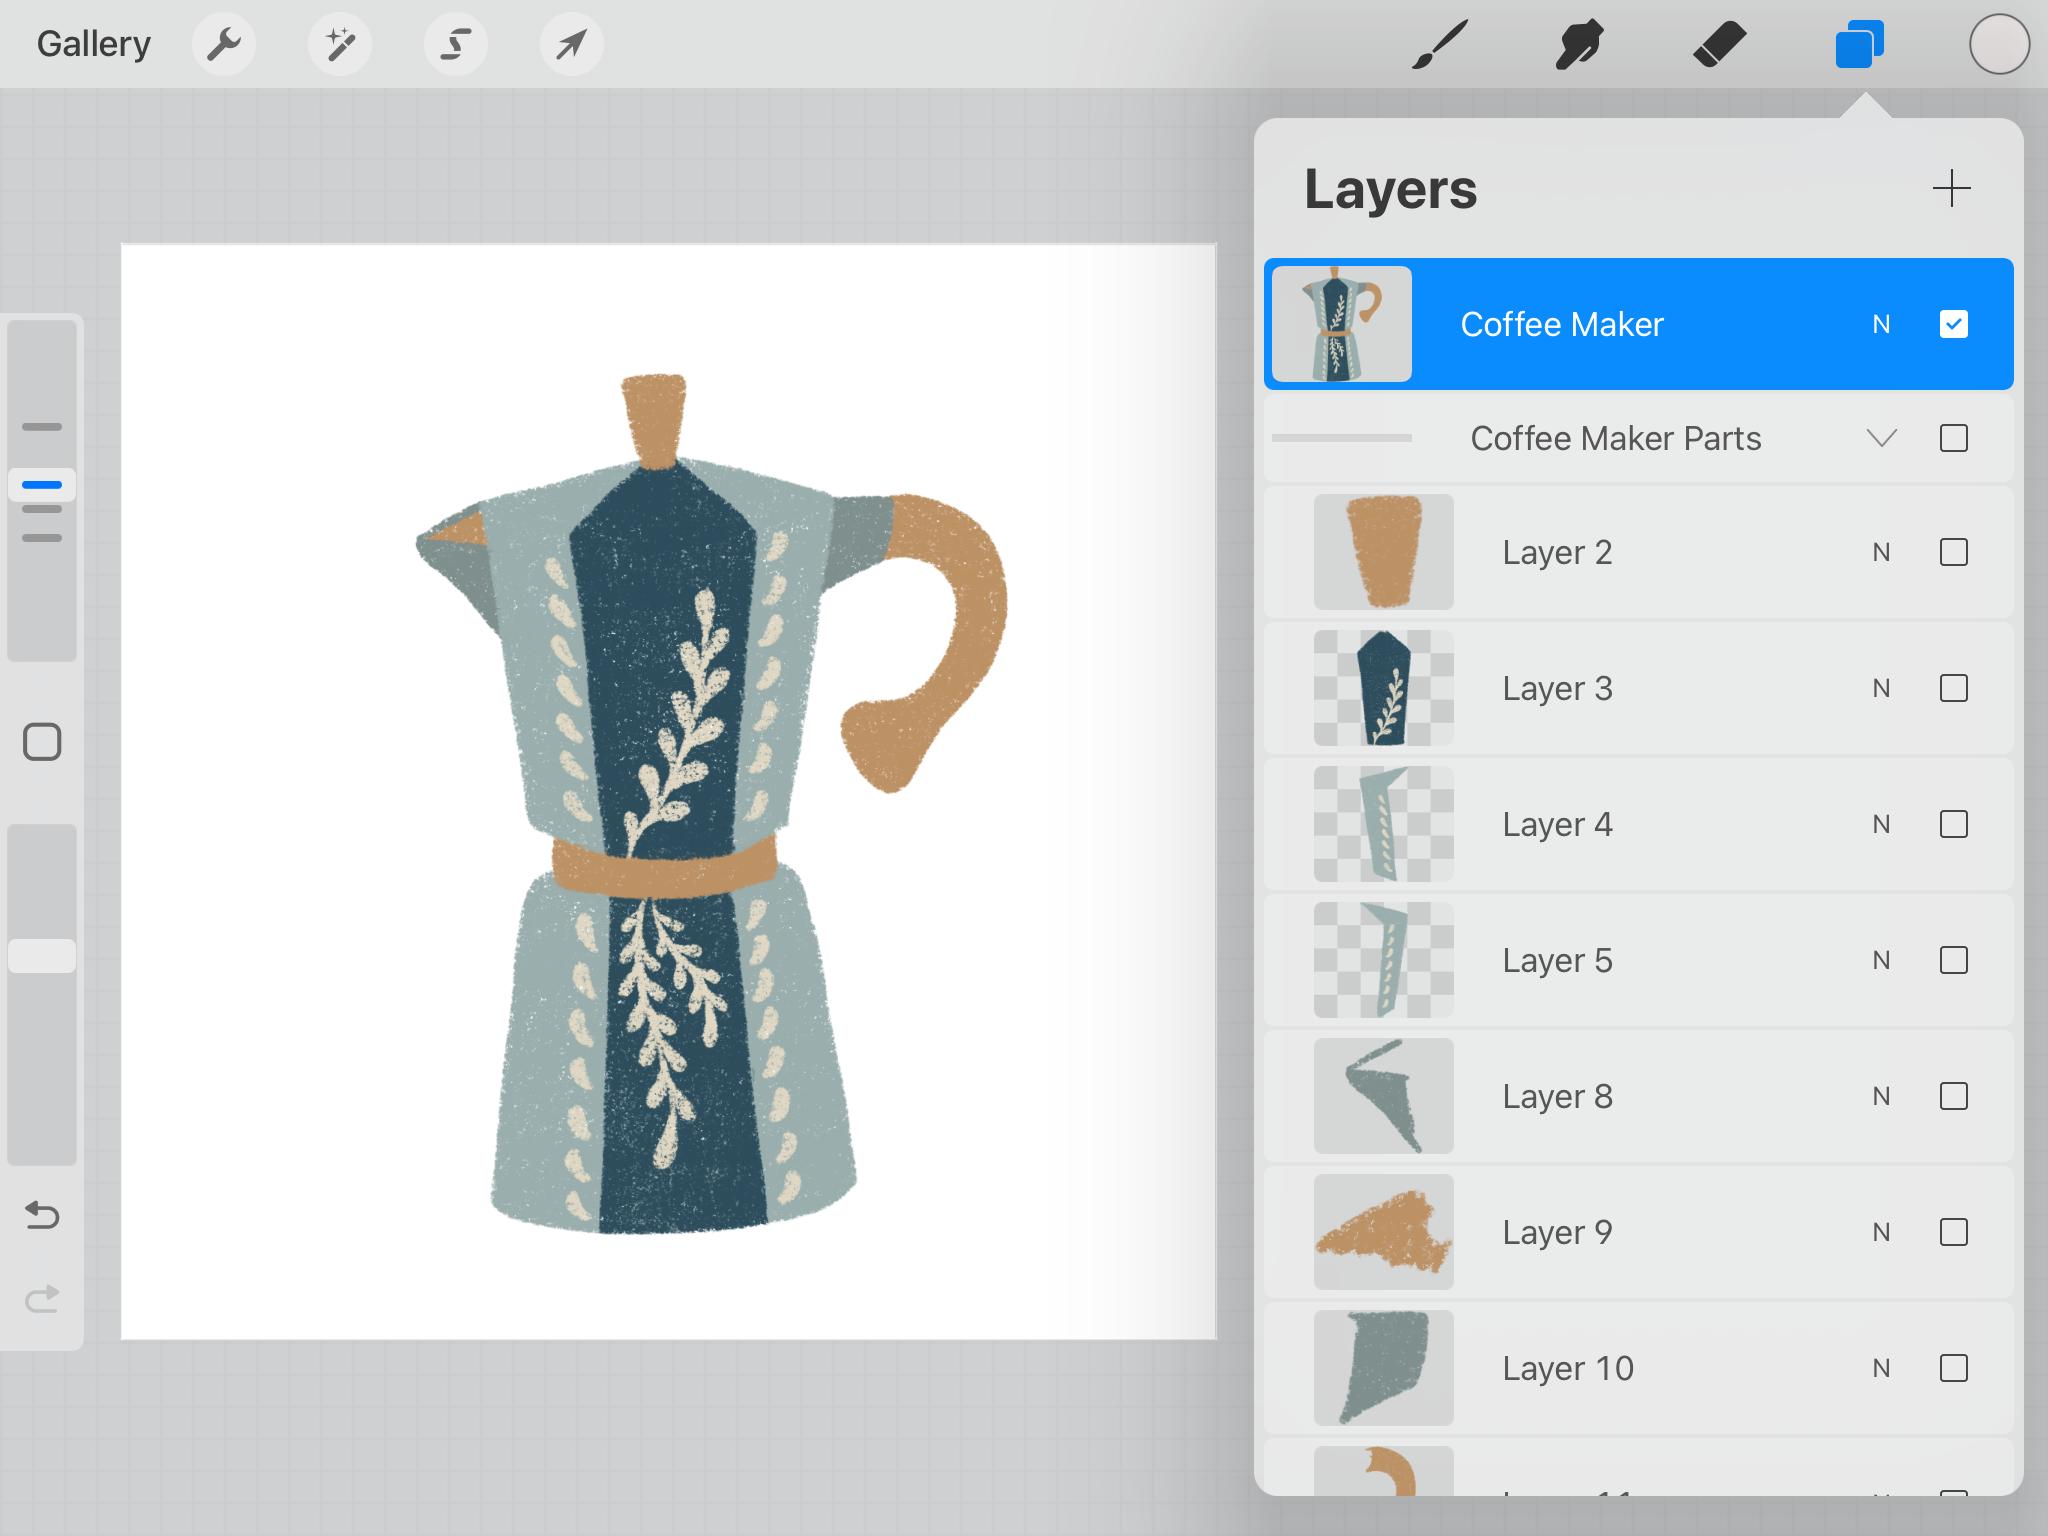Add a new layer with plus

(x=1951, y=188)
